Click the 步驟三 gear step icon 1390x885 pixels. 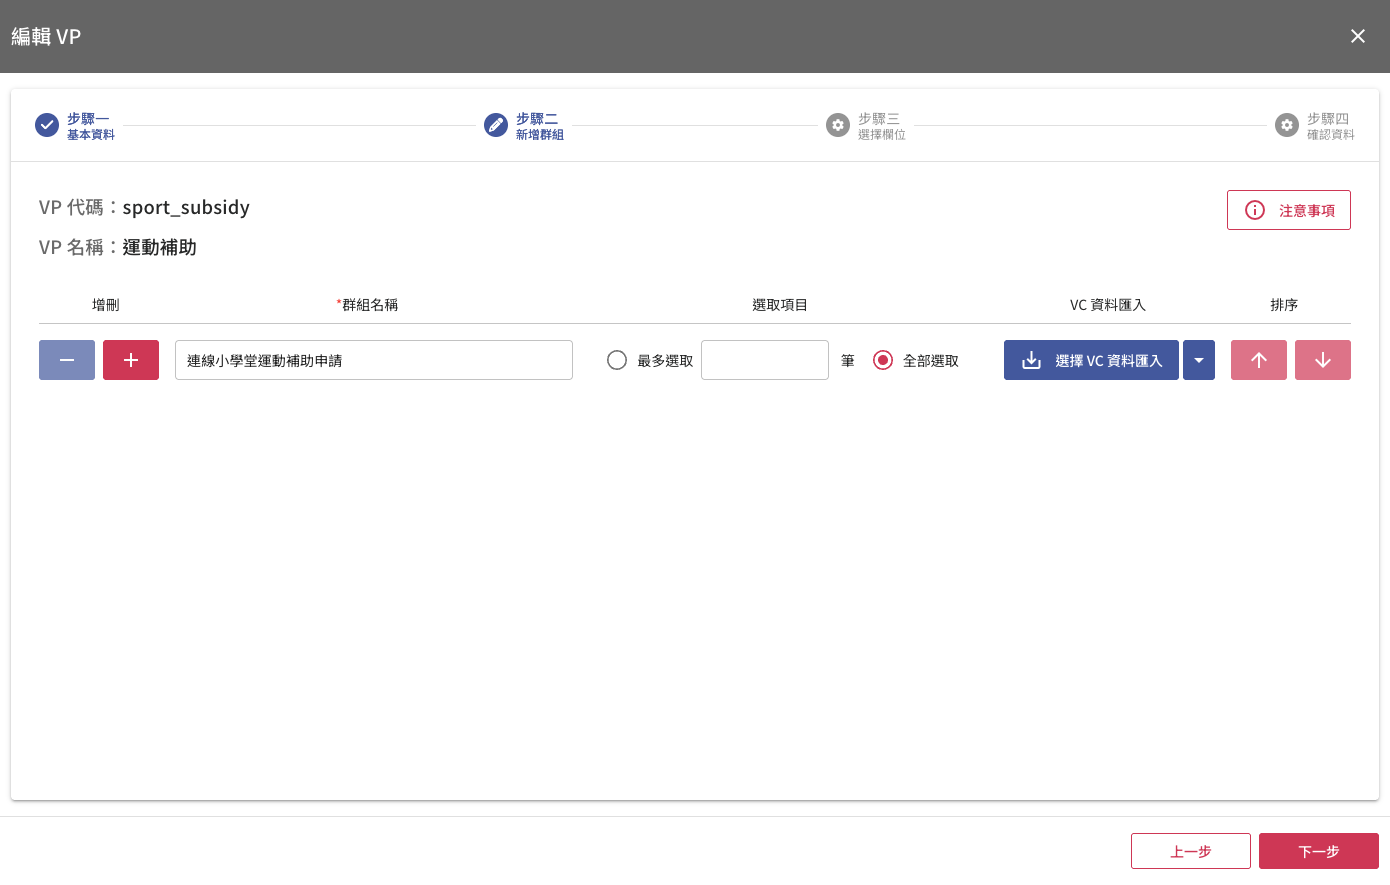pyautogui.click(x=838, y=125)
